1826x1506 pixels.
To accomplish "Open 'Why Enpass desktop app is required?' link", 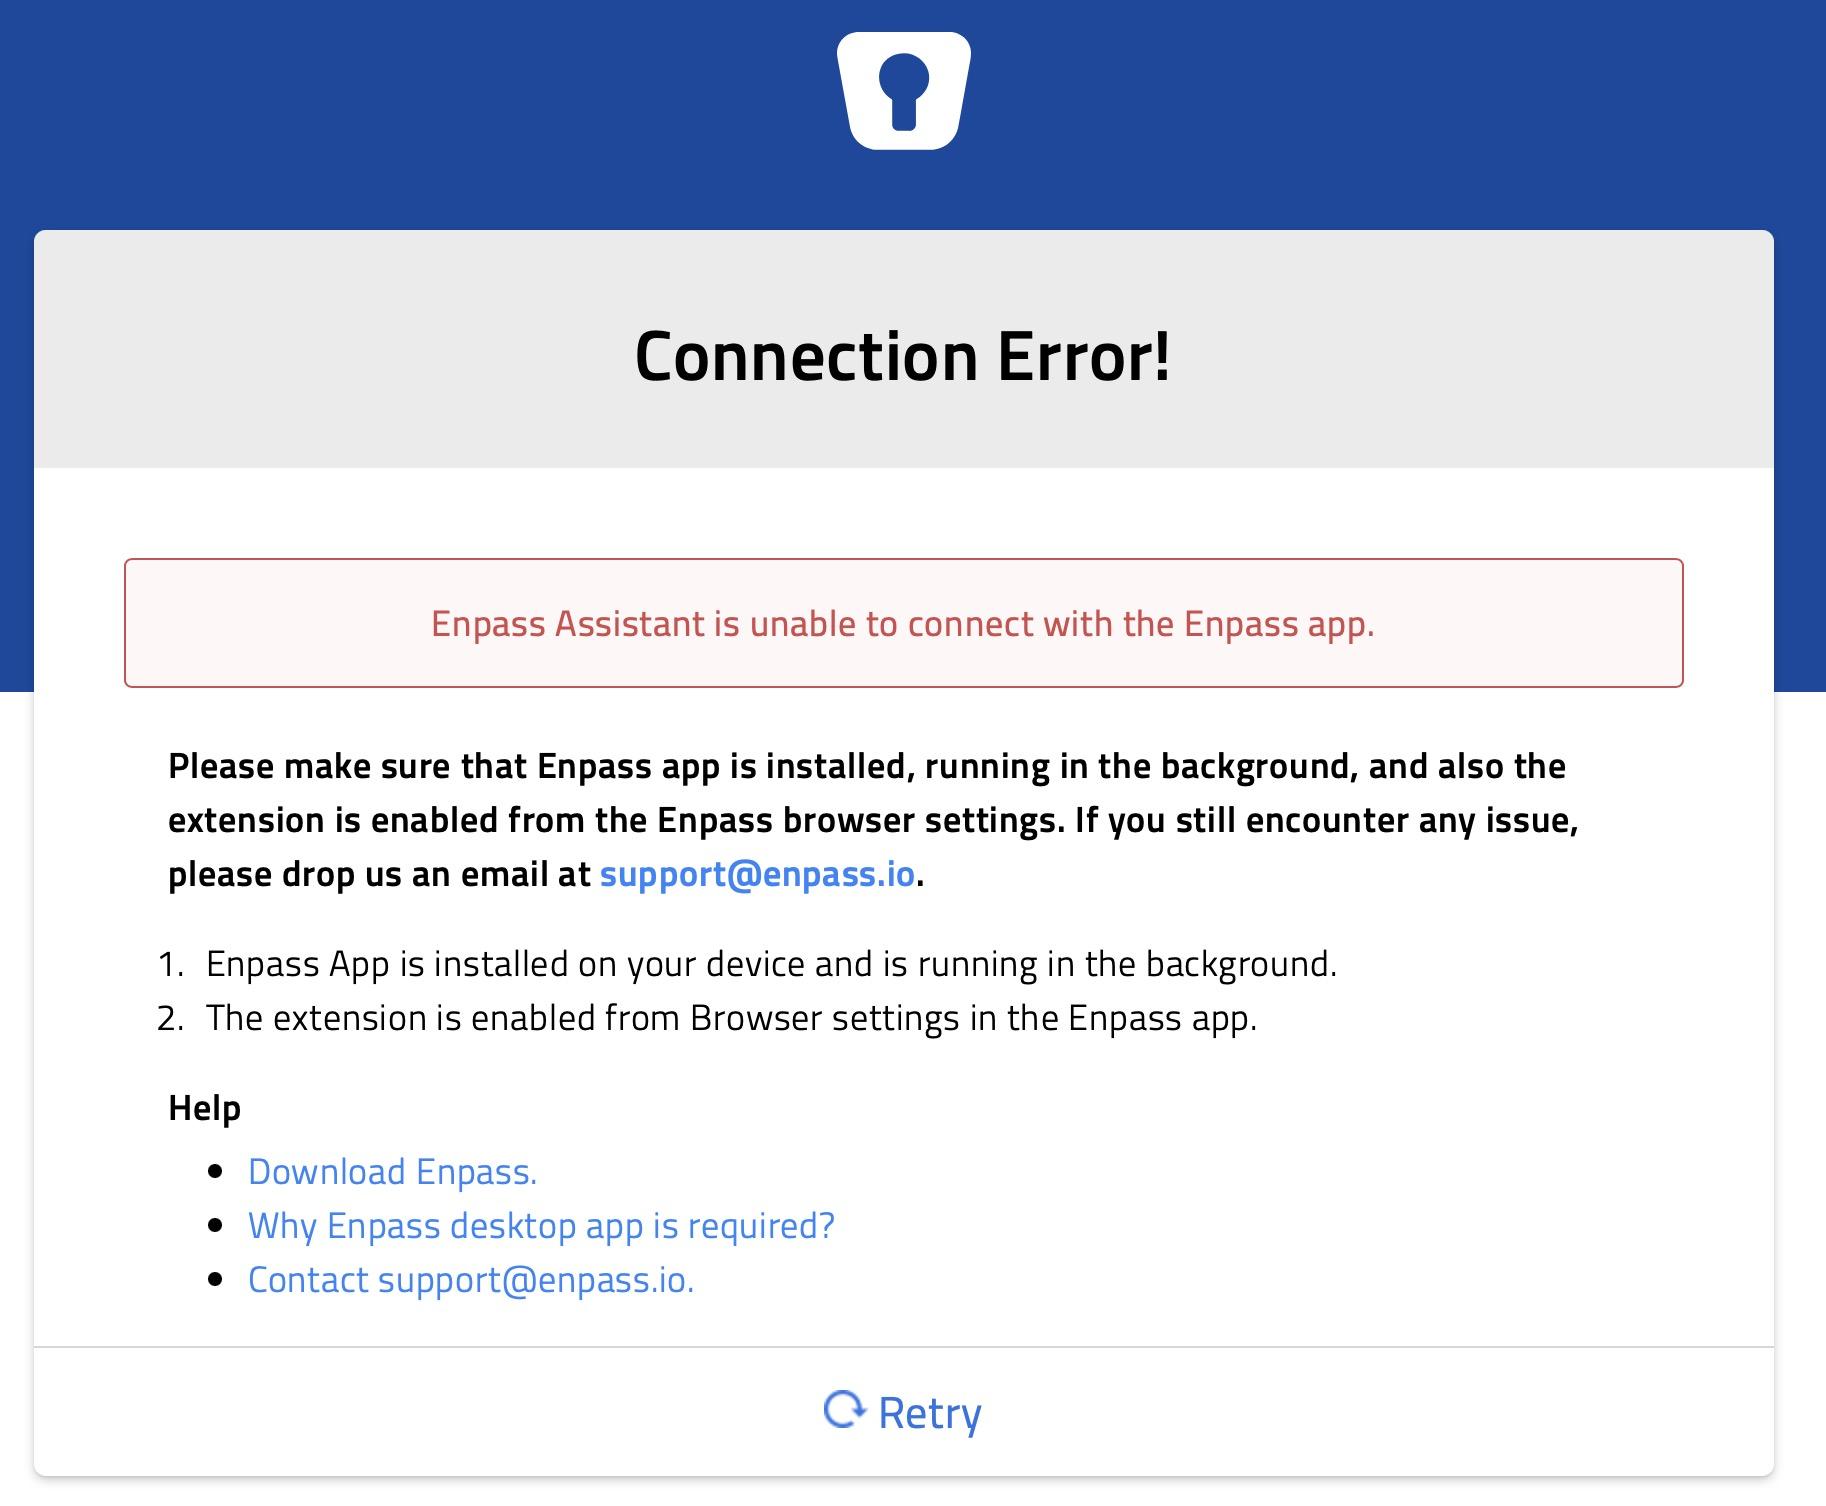I will pyautogui.click(x=541, y=1226).
